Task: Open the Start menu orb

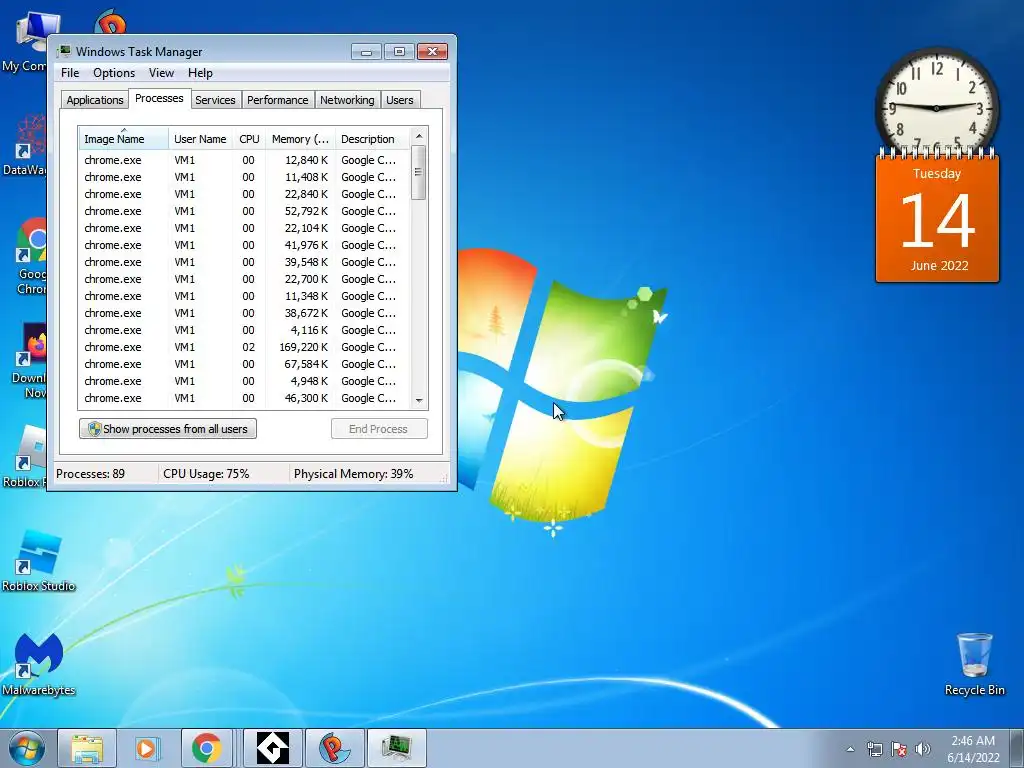Action: (27, 748)
